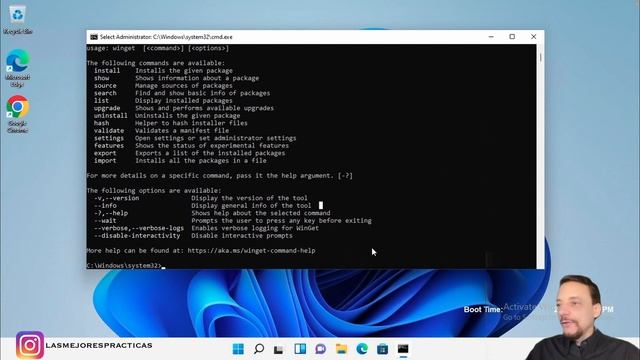Open the taskbar Search magnifier

coord(259,349)
